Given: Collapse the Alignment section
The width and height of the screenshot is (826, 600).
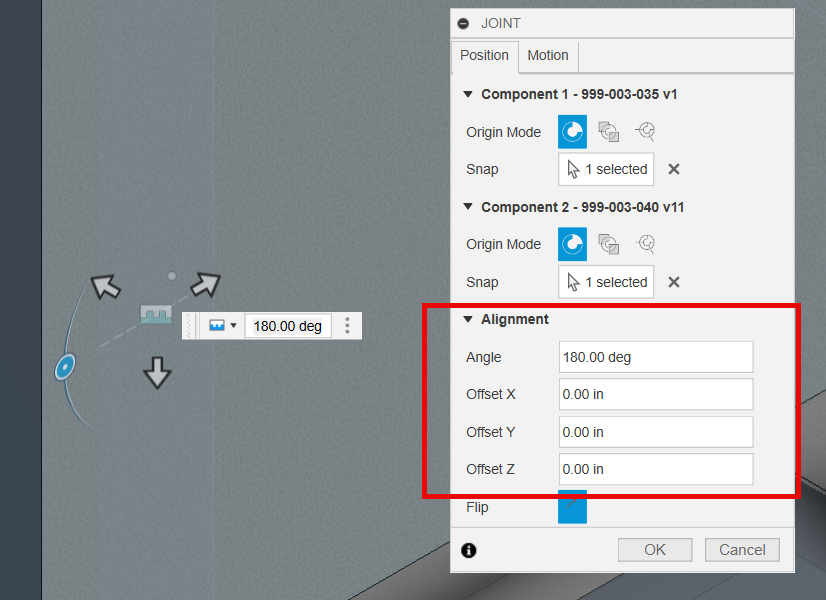Looking at the screenshot, I should coord(467,319).
